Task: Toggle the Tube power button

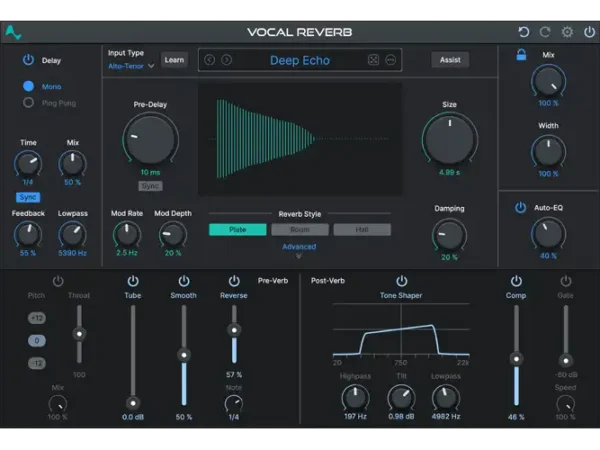Action: tap(133, 281)
